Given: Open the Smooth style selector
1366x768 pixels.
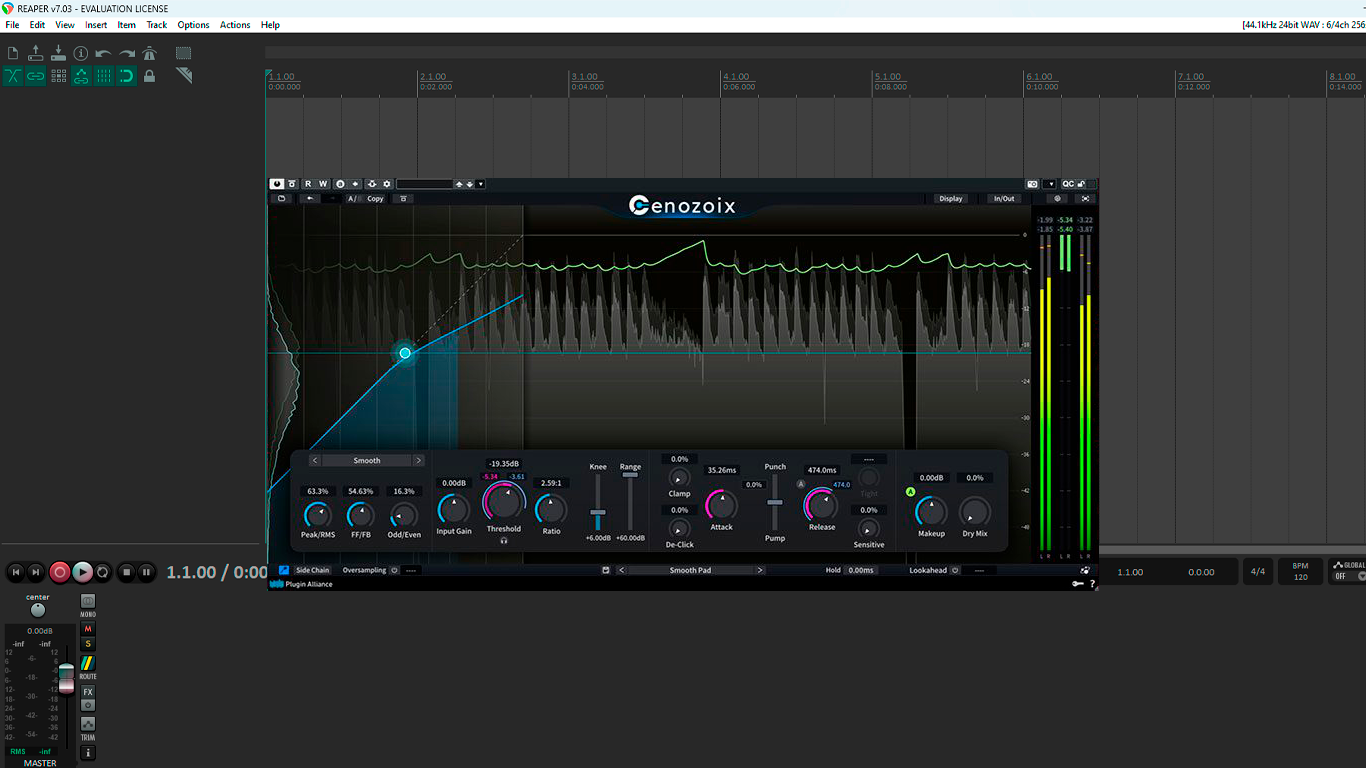Looking at the screenshot, I should coord(367,460).
